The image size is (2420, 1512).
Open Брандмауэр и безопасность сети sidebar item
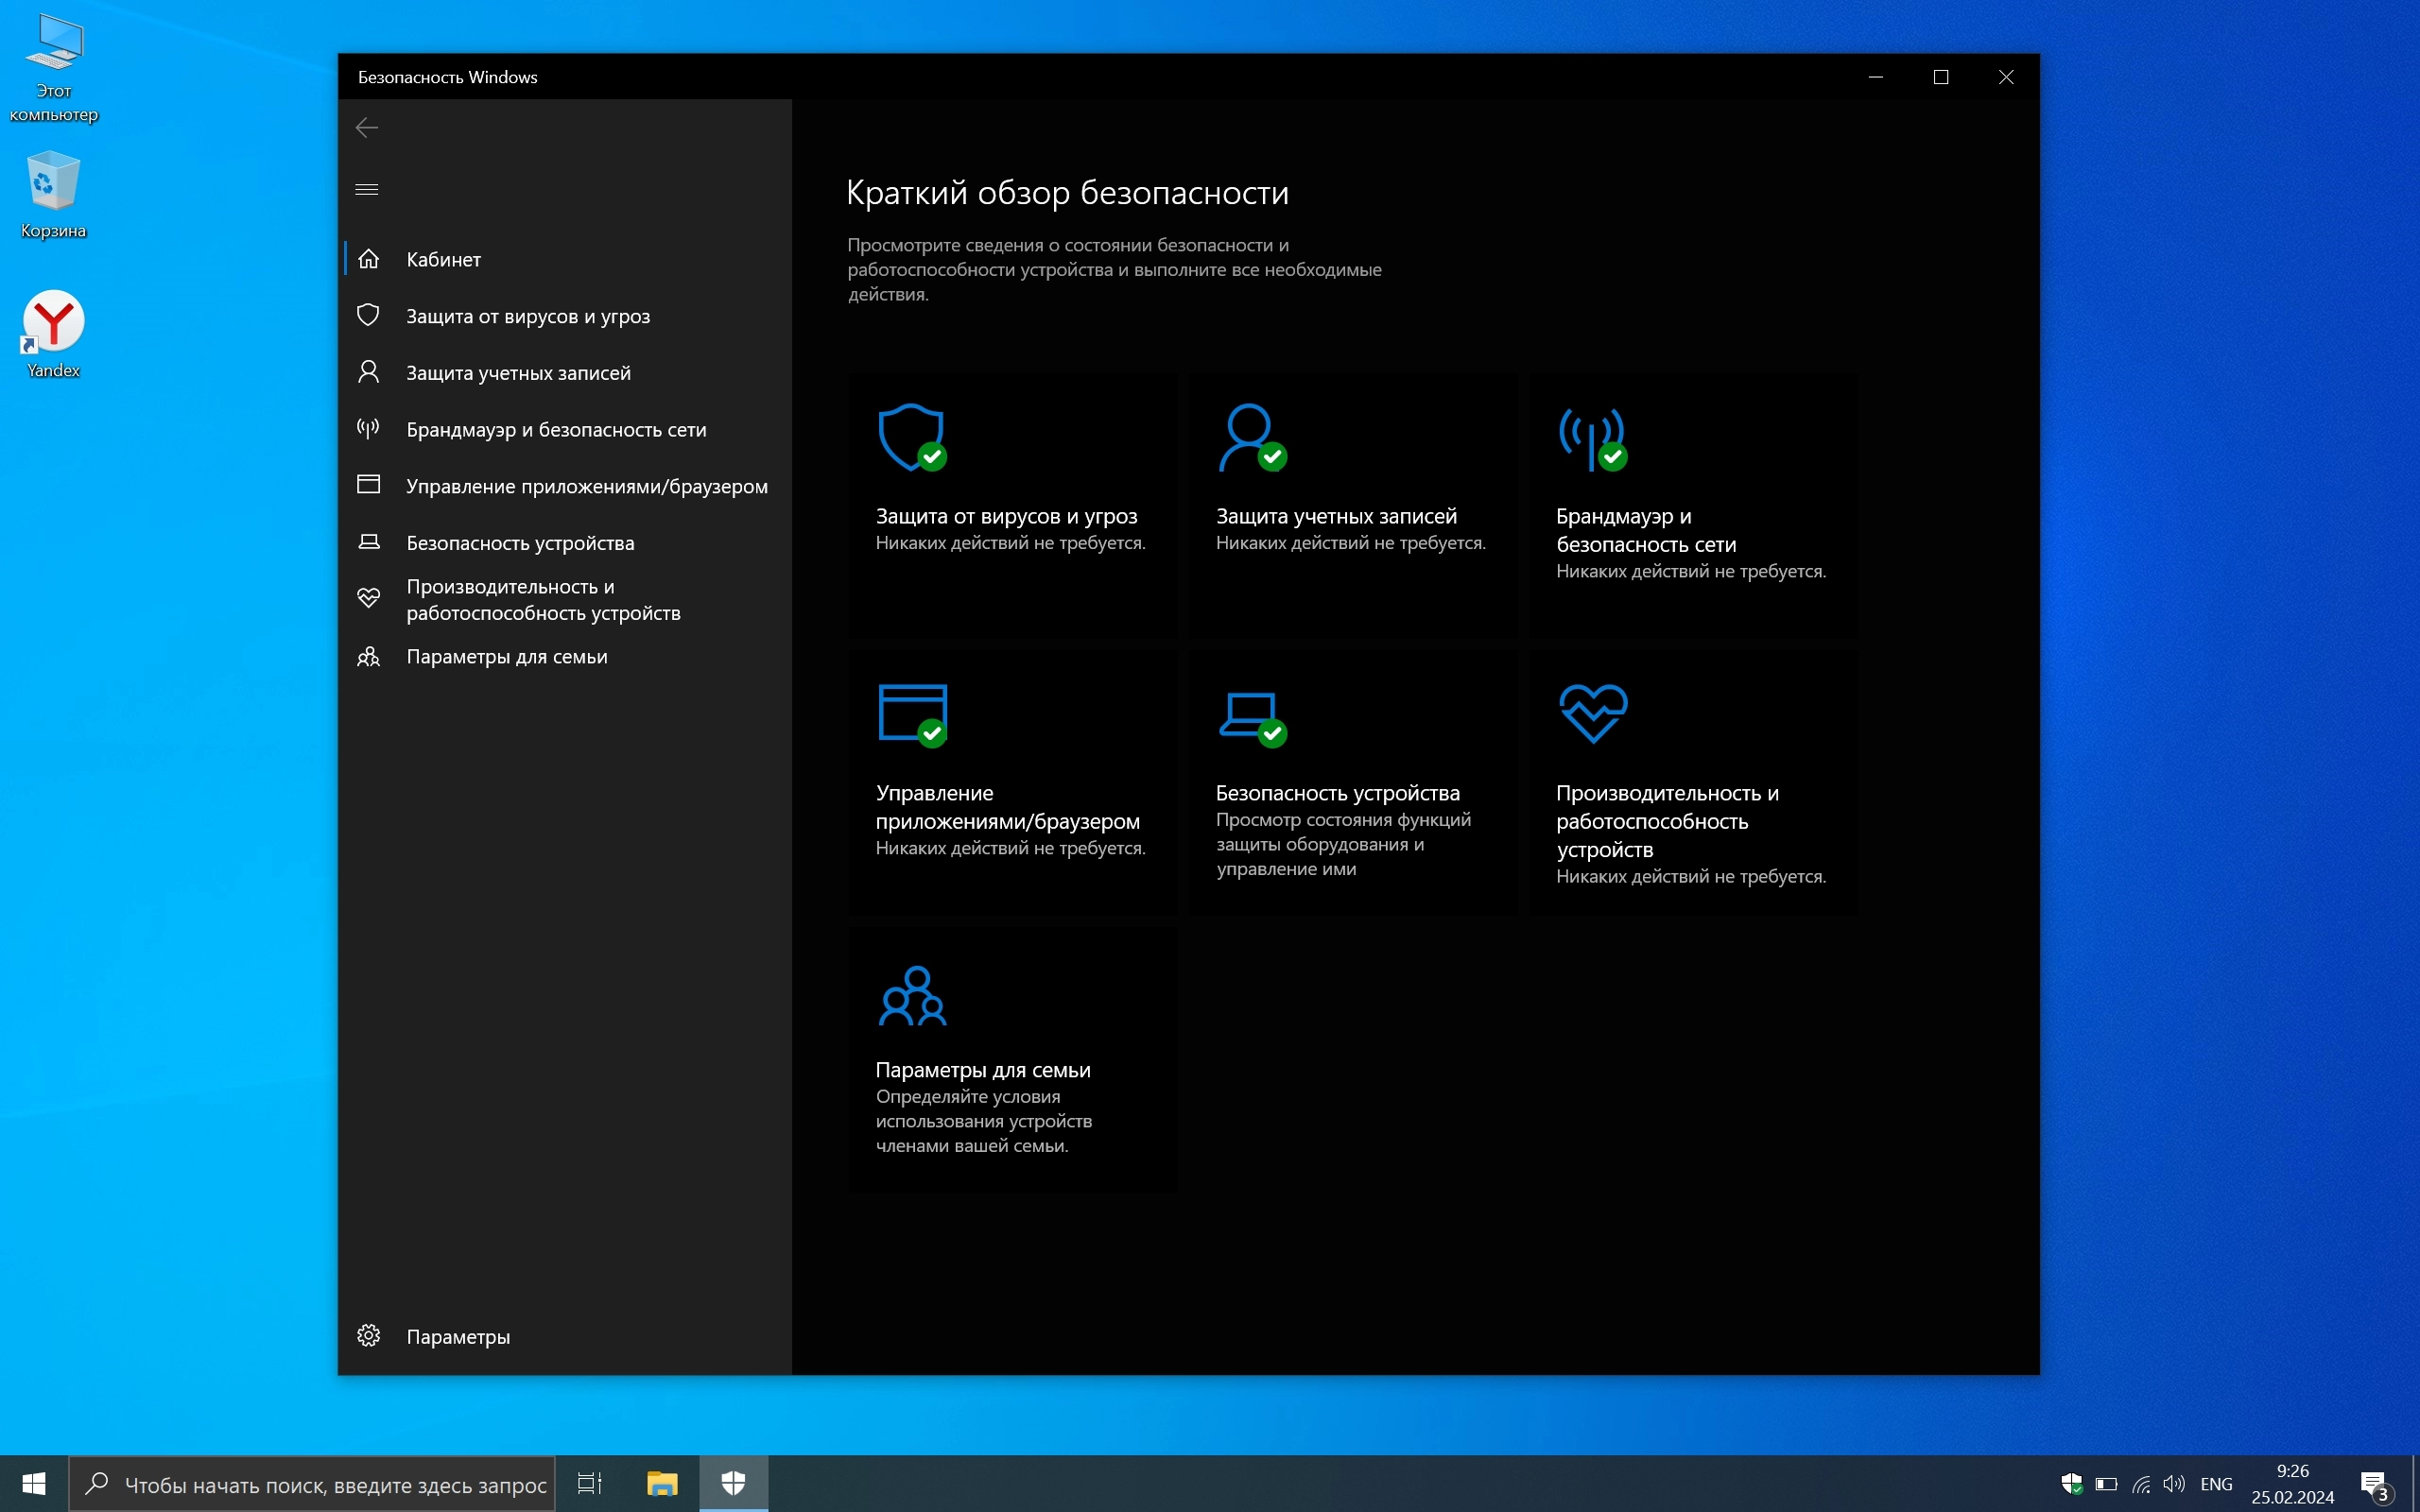click(555, 430)
